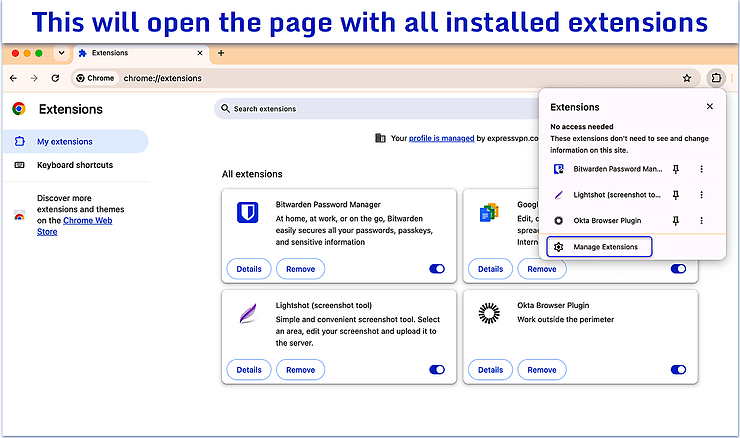740x438 pixels.
Task: Click the Lightshot feather icon in card
Action: click(248, 313)
